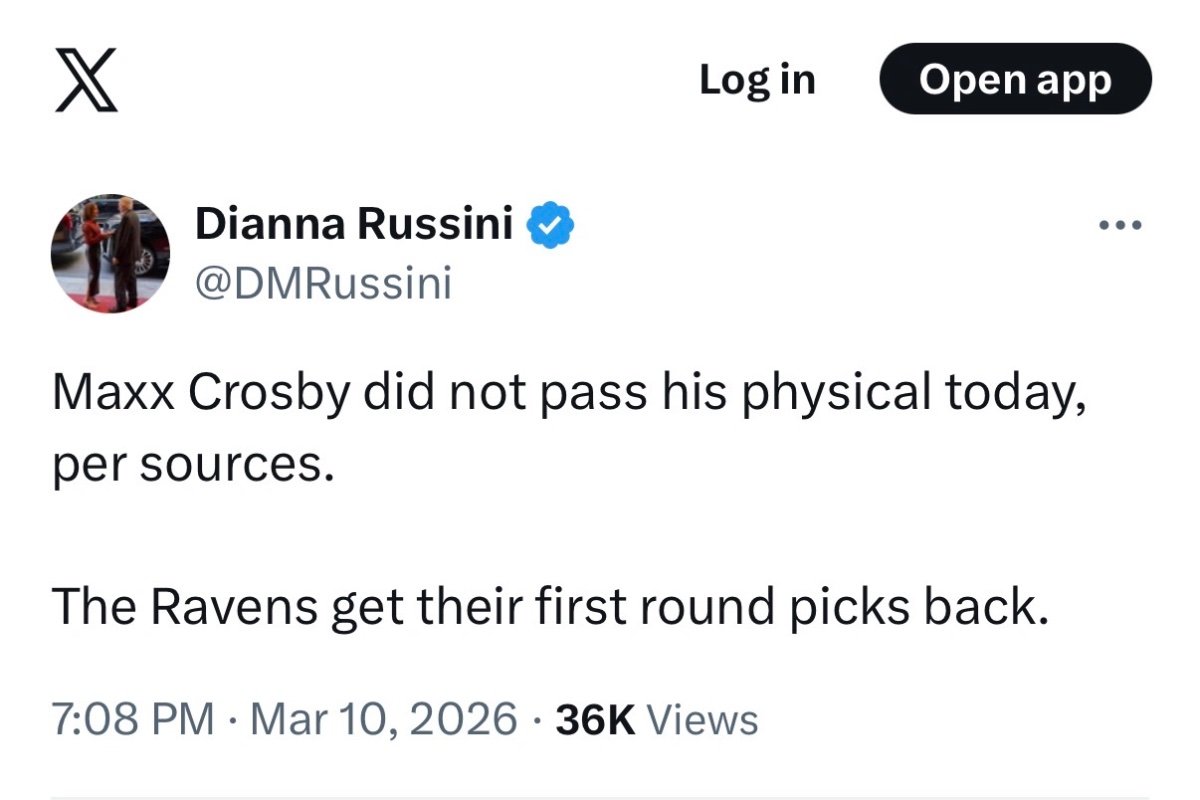The image size is (1200, 800).
Task: Tap the Open app button
Action: click(1015, 79)
